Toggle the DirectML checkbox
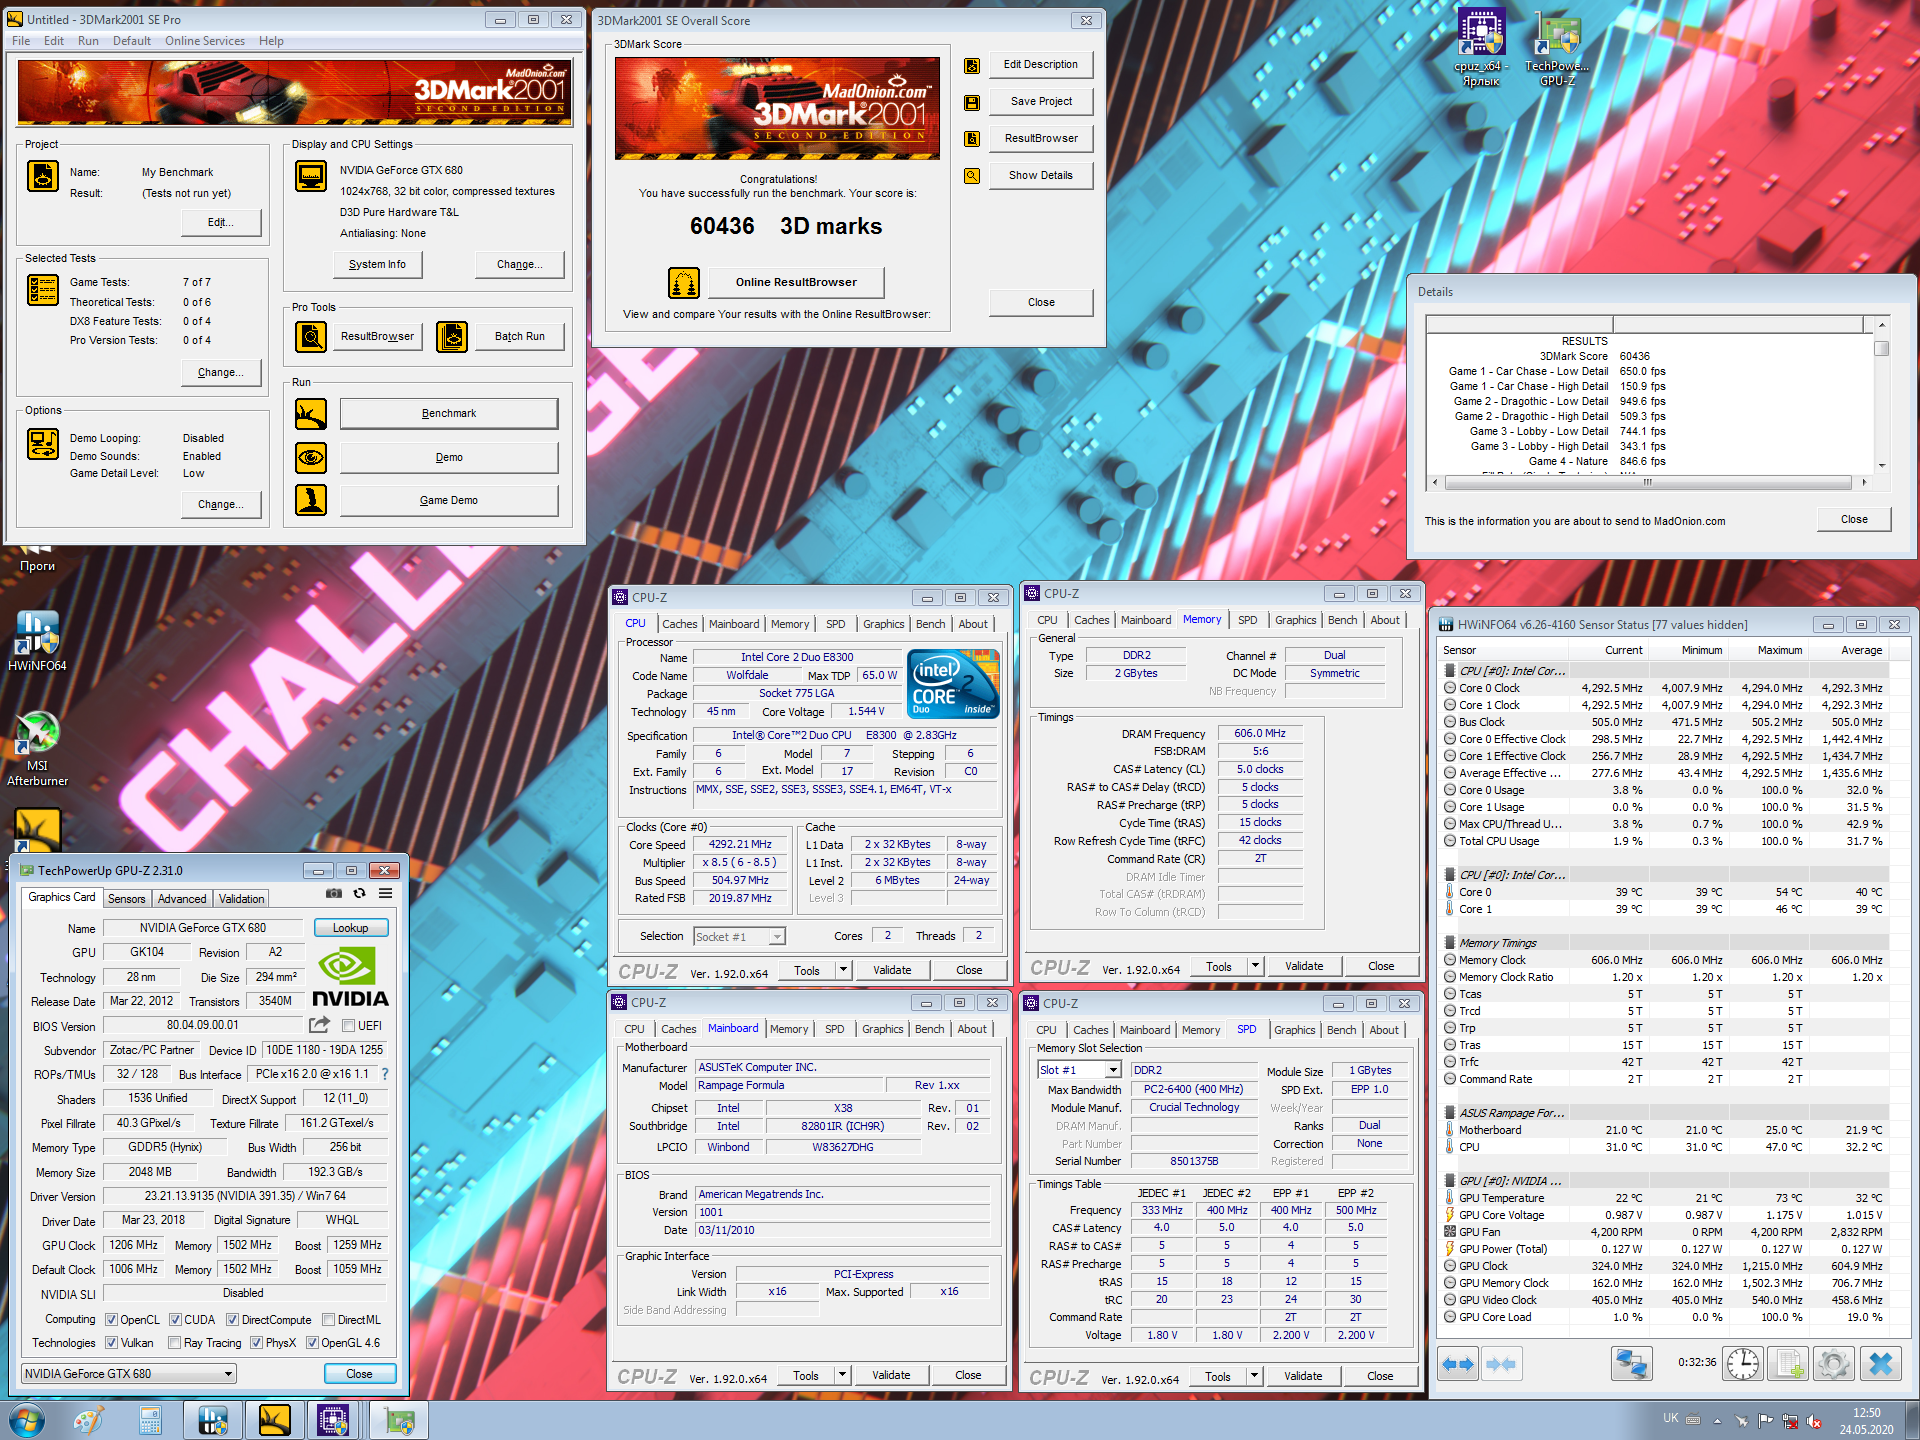The width and height of the screenshot is (1920, 1440). 328,1320
